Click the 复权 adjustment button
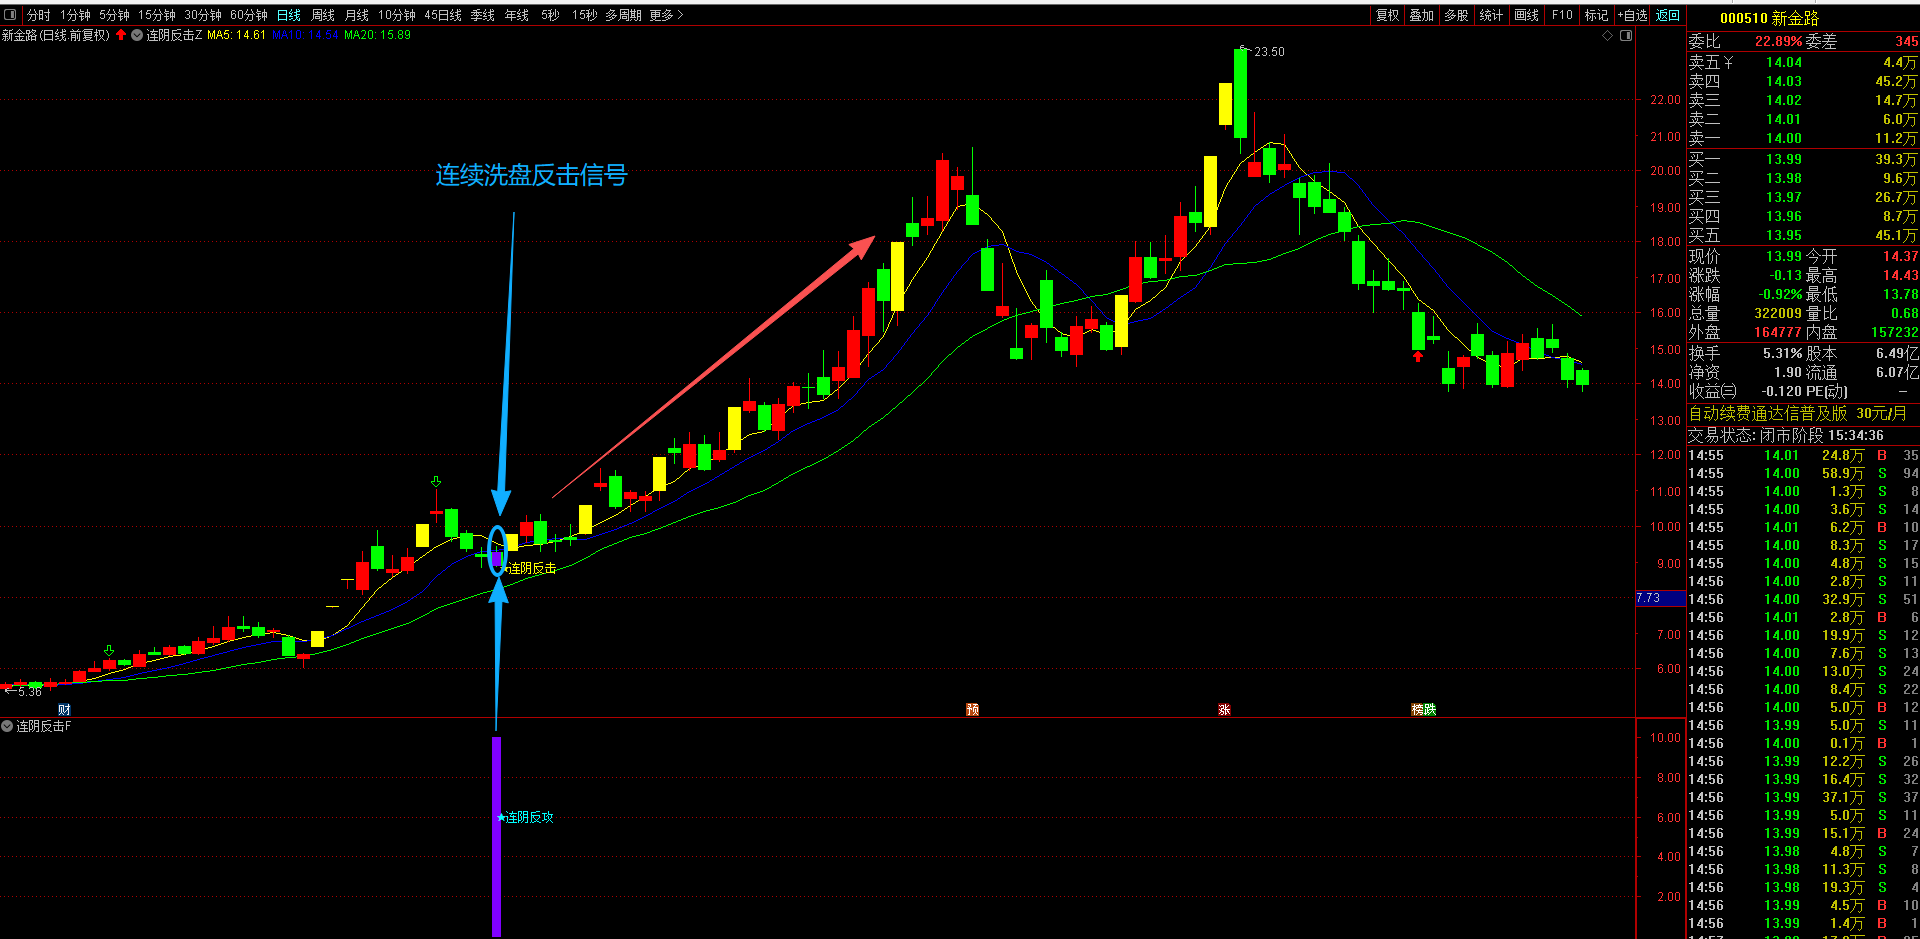 click(1388, 15)
